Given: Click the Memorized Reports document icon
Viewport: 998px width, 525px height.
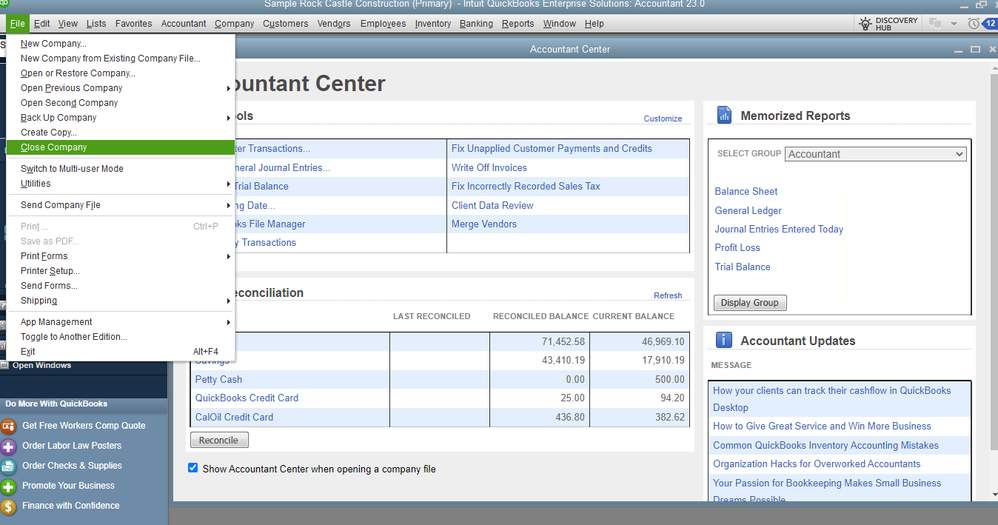Looking at the screenshot, I should [x=724, y=116].
